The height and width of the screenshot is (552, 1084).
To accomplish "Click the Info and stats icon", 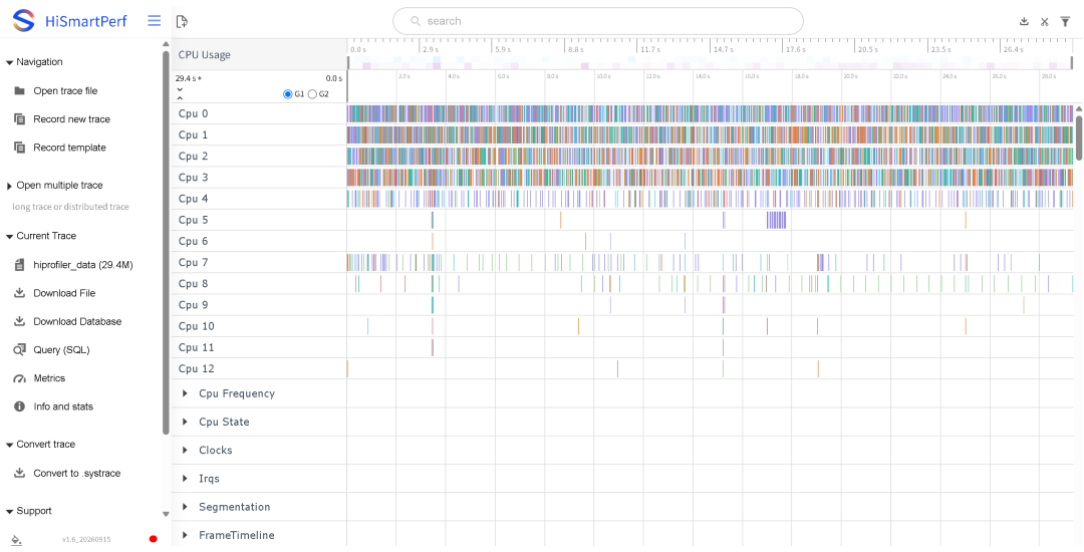I will [x=19, y=407].
